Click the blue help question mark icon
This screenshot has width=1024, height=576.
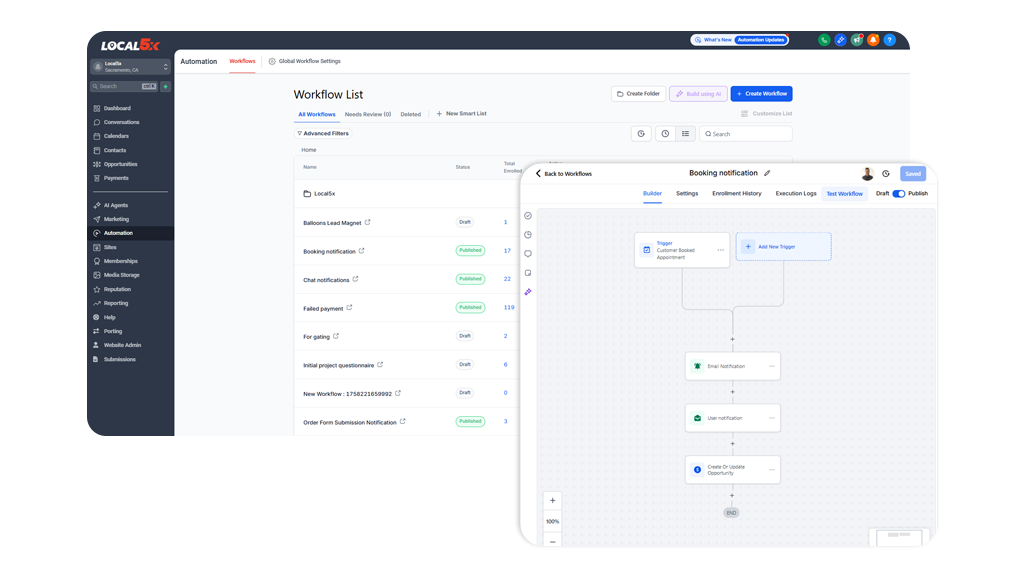889,40
